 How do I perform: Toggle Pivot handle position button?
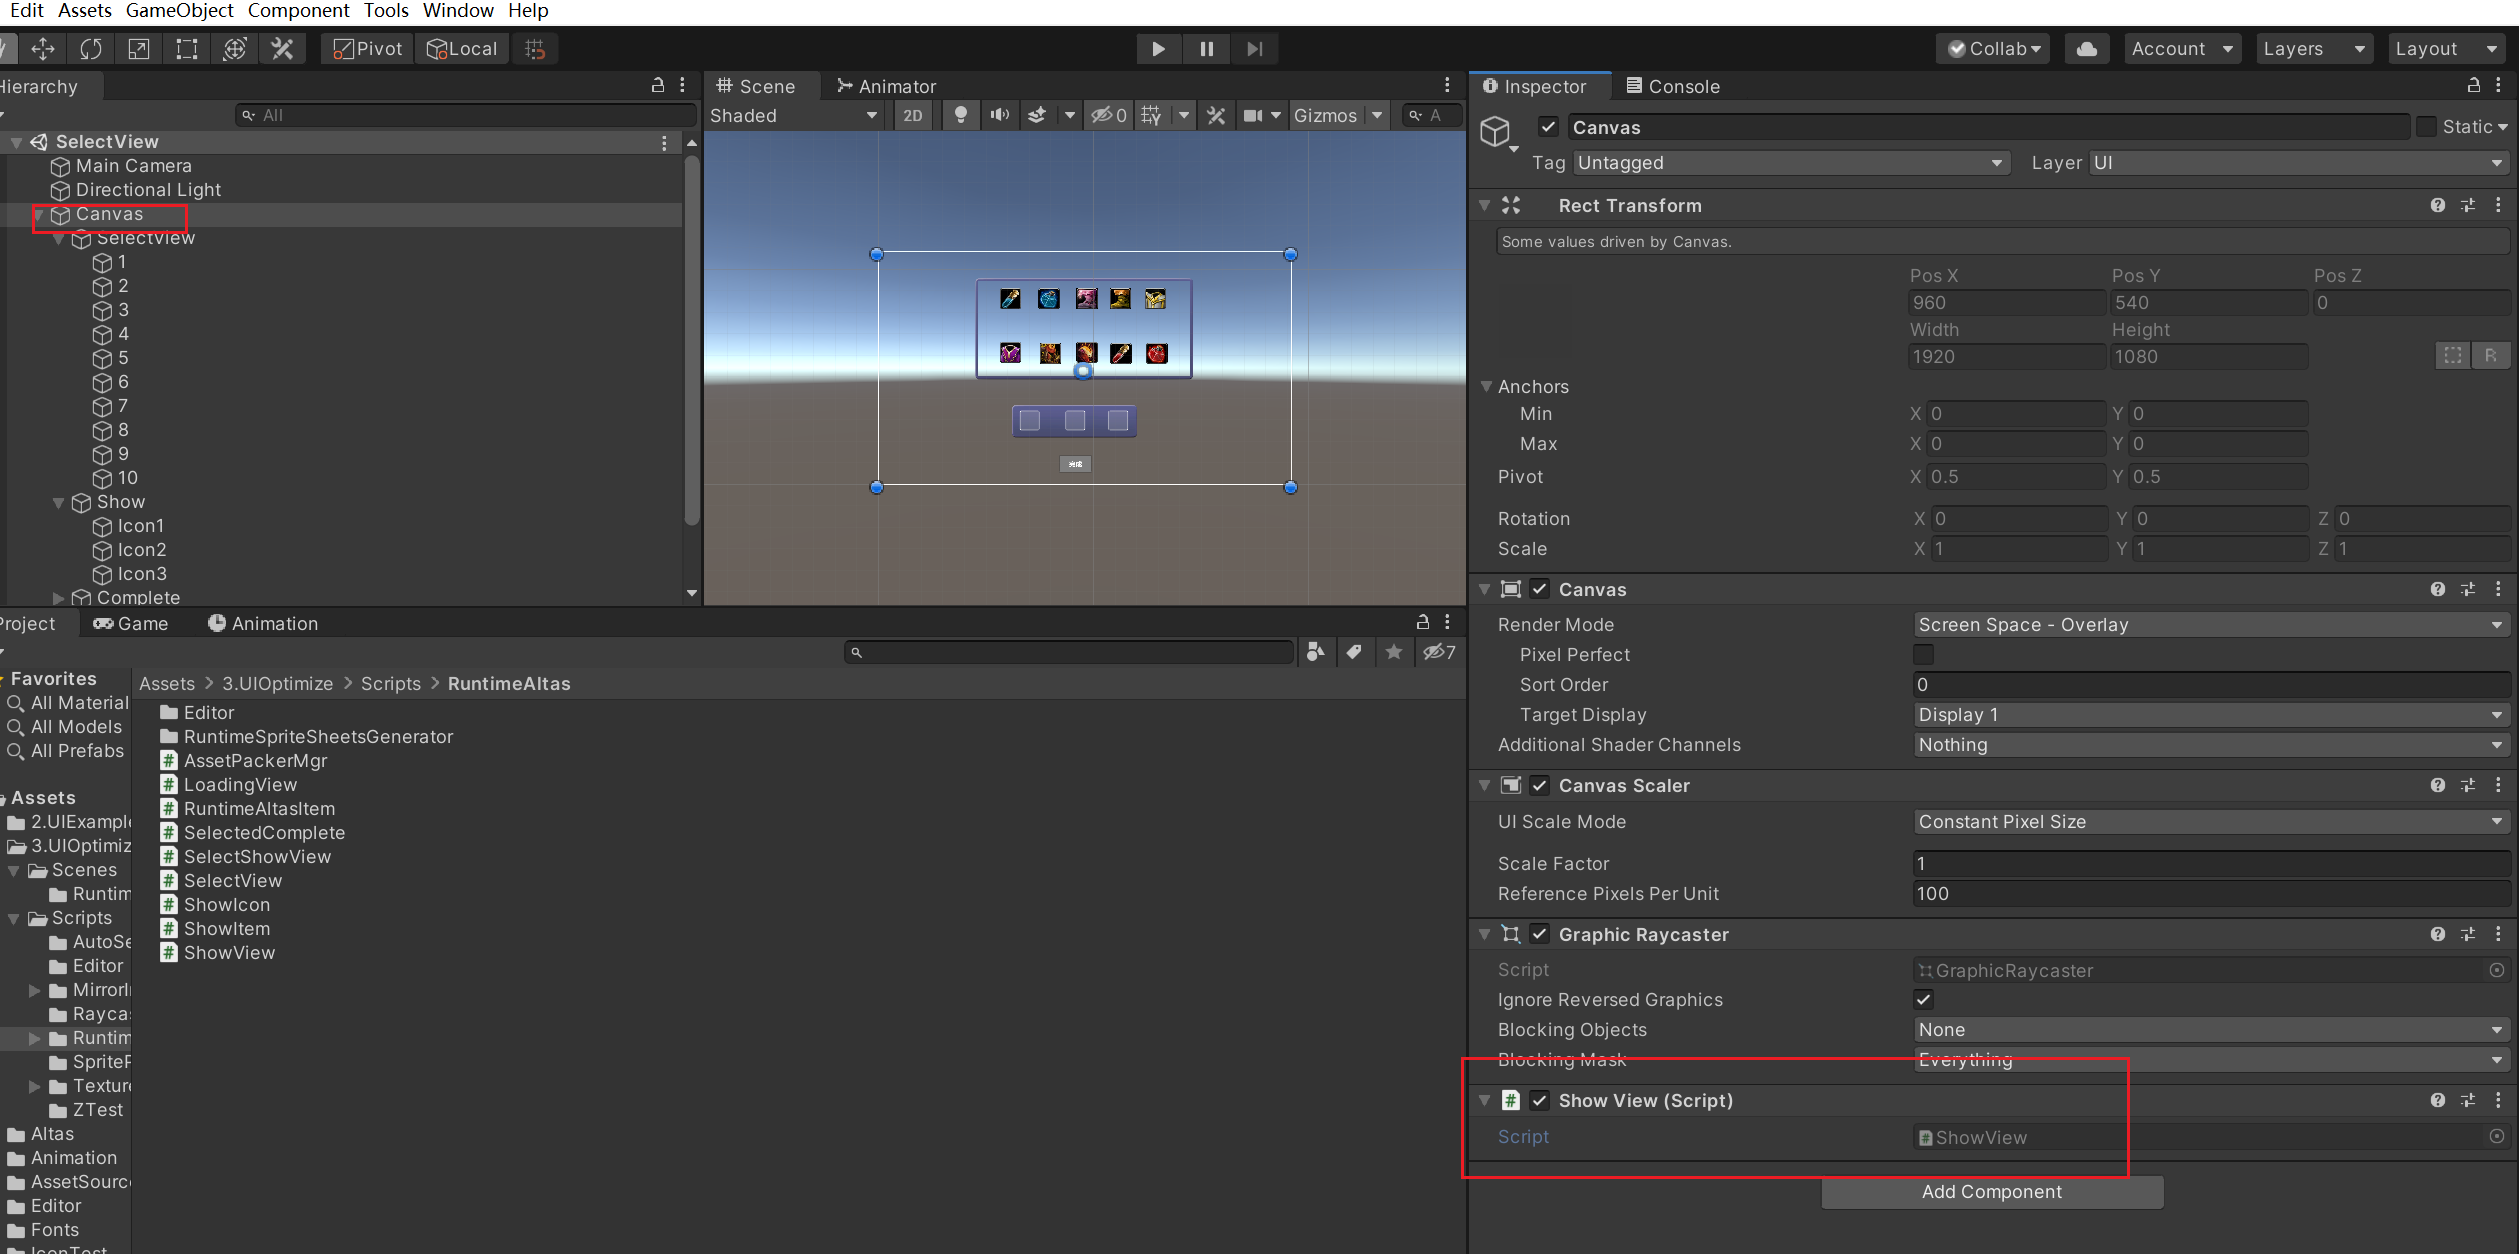[367, 49]
